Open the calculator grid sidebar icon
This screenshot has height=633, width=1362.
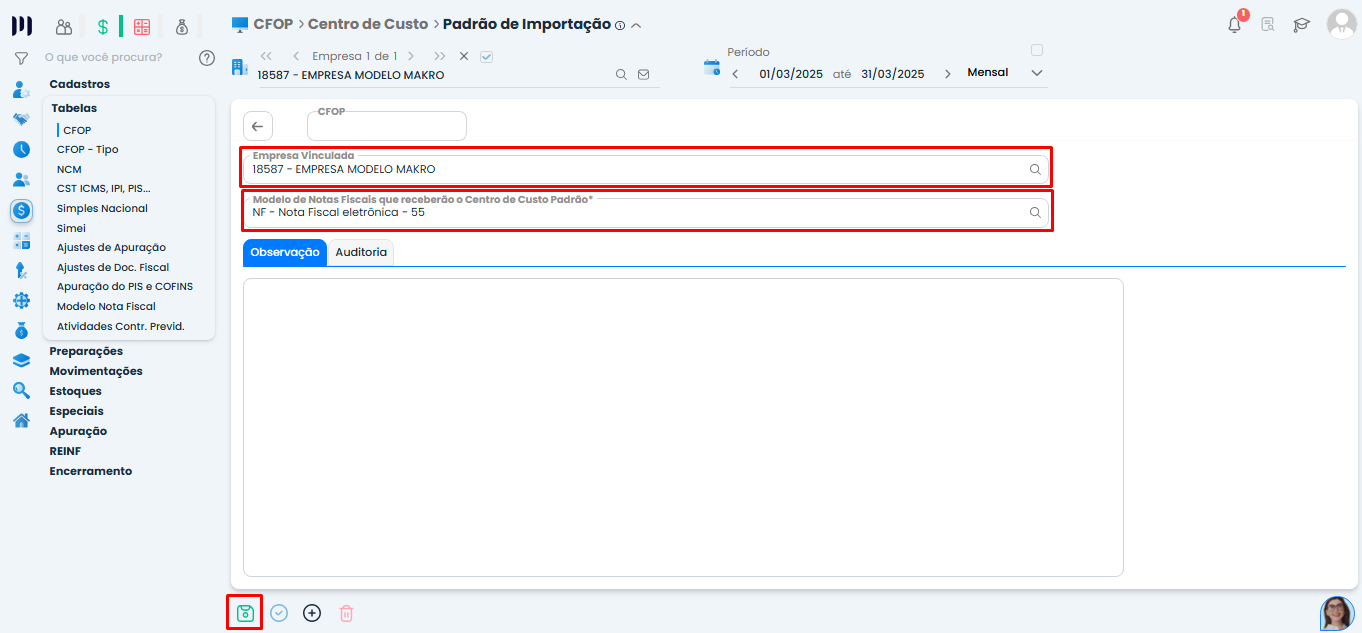point(21,241)
